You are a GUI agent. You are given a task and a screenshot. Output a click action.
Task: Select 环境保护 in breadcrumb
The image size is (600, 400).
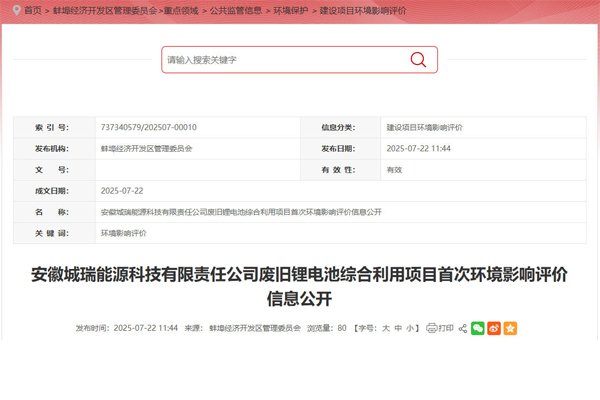tap(290, 9)
